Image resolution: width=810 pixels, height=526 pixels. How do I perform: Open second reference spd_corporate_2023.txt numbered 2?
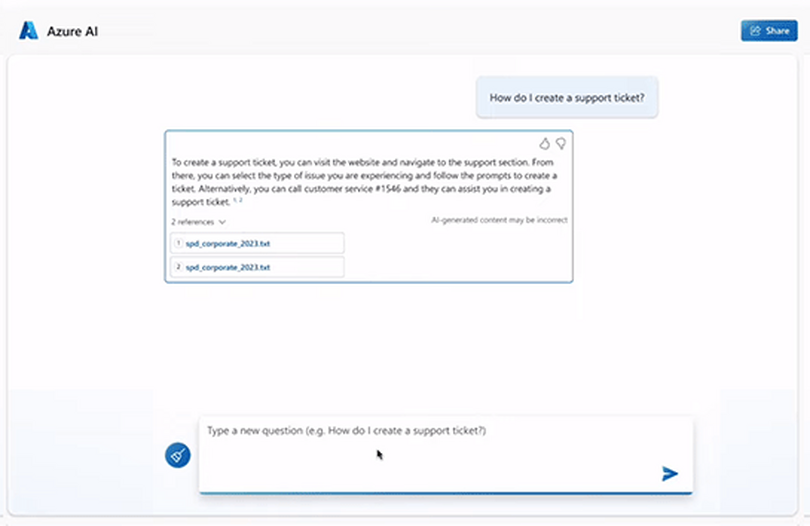pyautogui.click(x=257, y=267)
